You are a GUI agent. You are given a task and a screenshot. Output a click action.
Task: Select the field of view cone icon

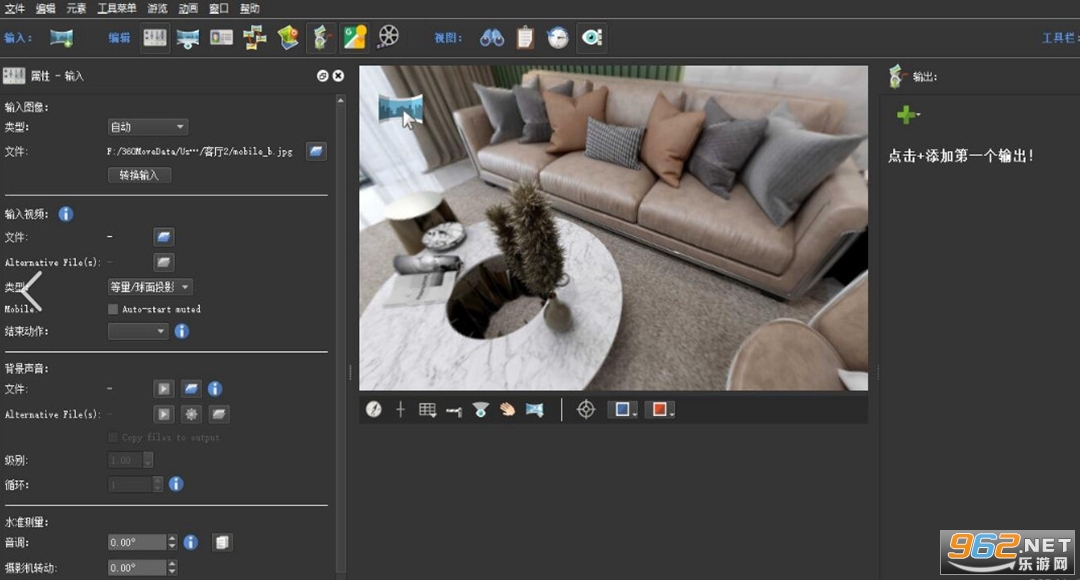pyautogui.click(x=481, y=410)
